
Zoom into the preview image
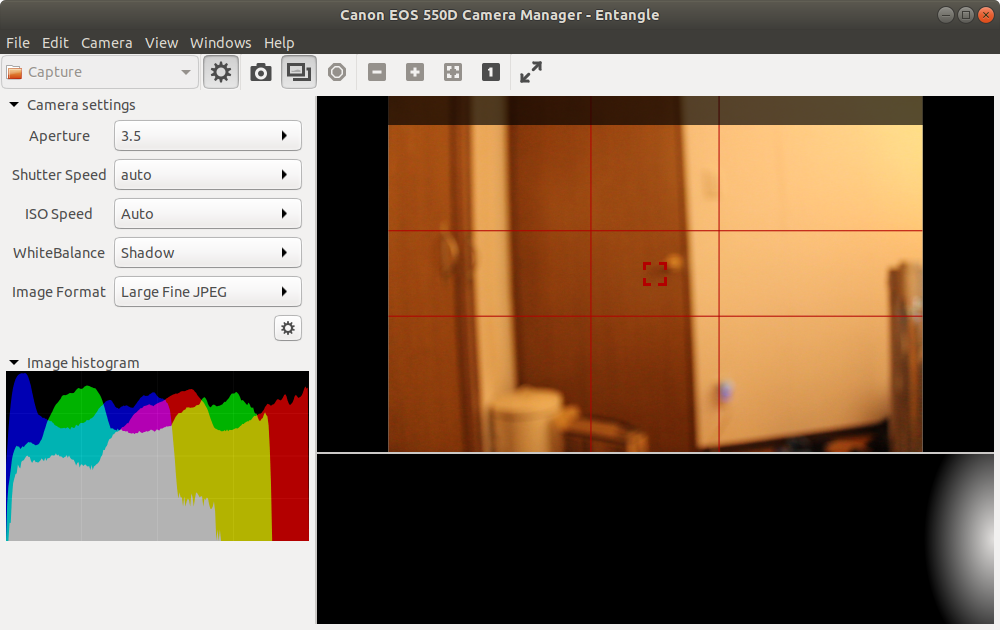[x=414, y=72]
